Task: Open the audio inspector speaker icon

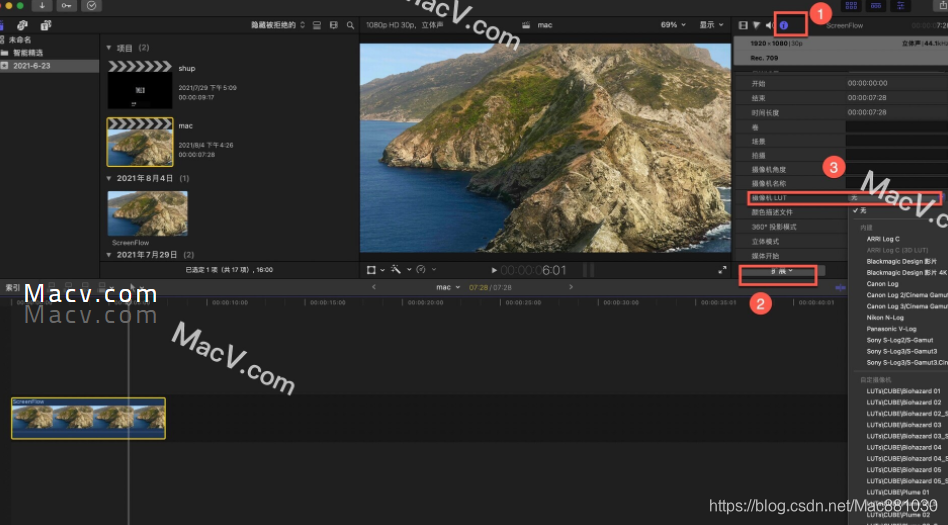Action: pos(769,25)
